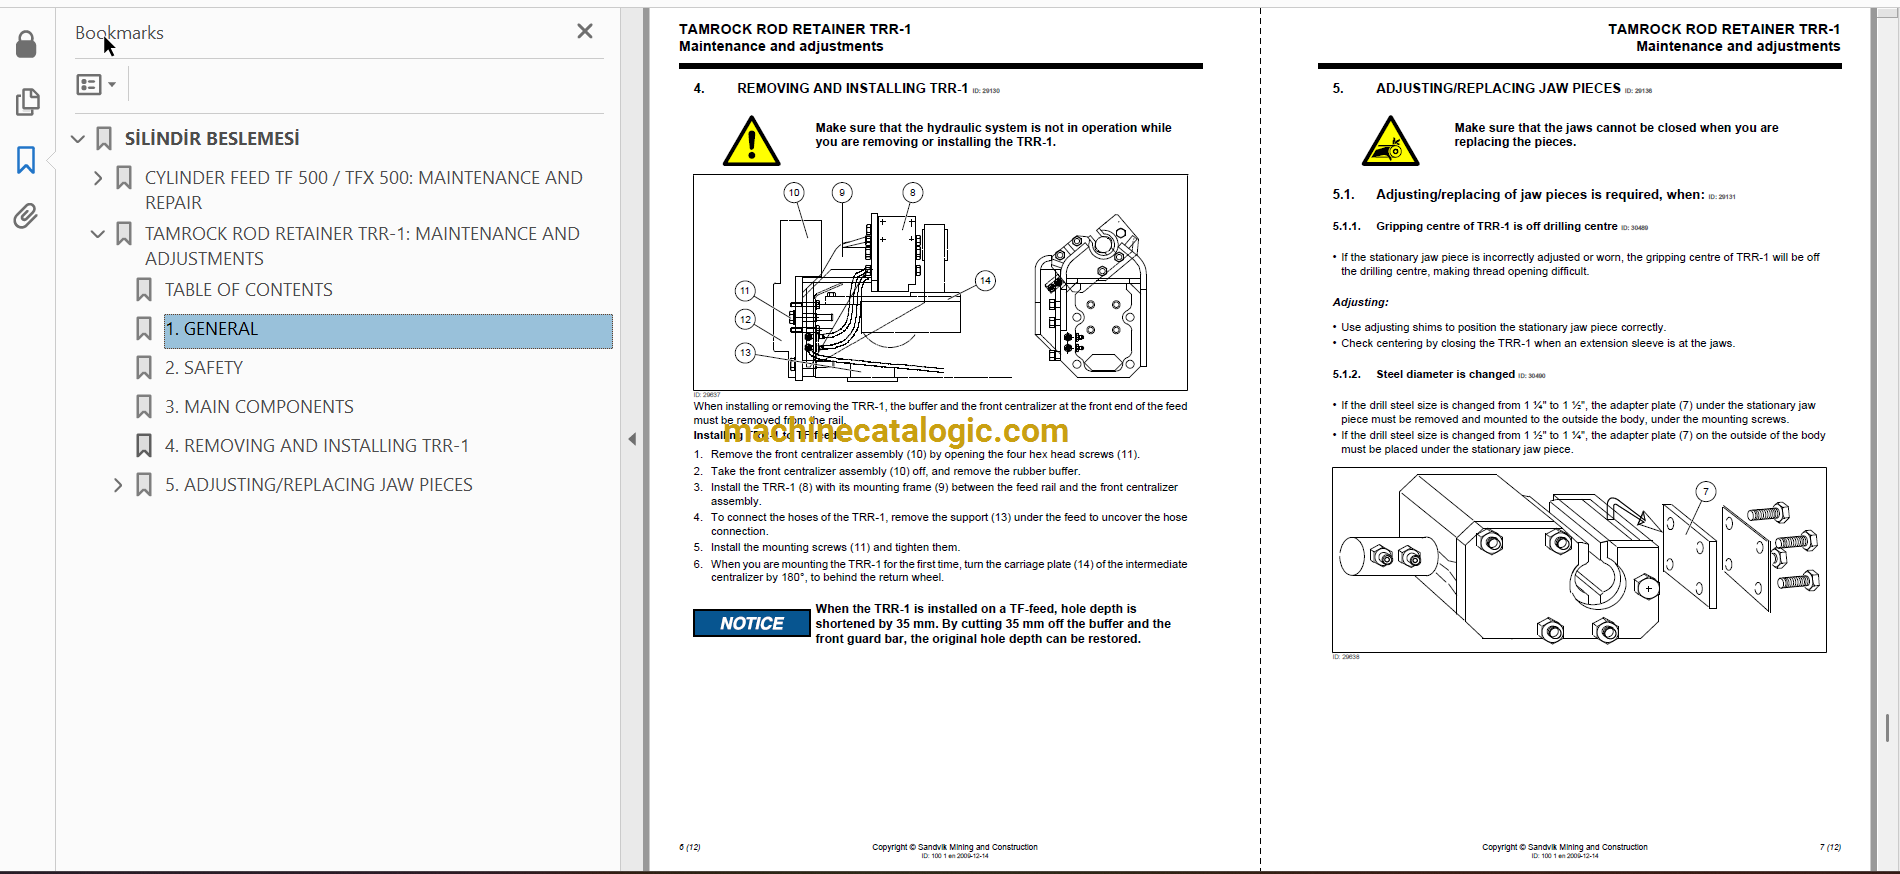This screenshot has width=1900, height=874.
Task: Open TAMROCK ROD RETAINER TRR-1 bookmark
Action: coord(362,246)
